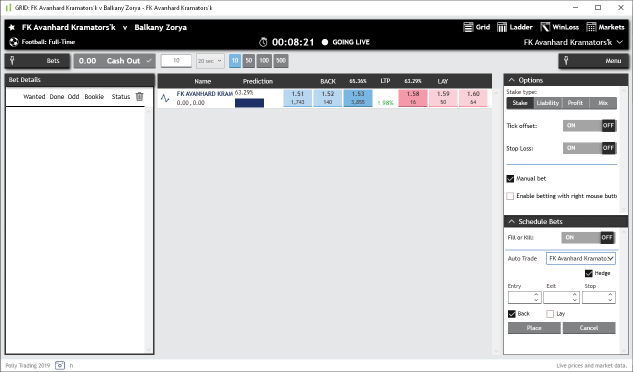Image resolution: width=633 pixels, height=372 pixels.
Task: Click the favorite star icon beside FK Avanhard
Action: click(12, 27)
